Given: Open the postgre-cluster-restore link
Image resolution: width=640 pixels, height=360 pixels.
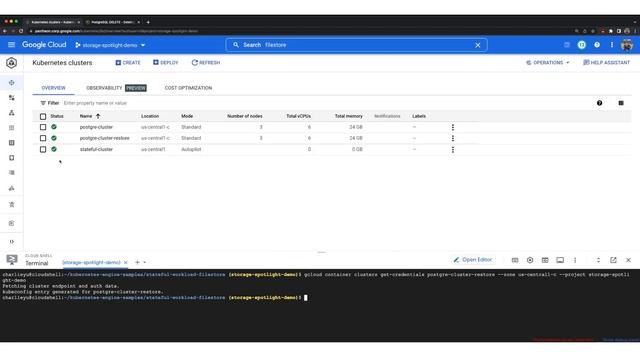Looking at the screenshot, I should point(104,138).
